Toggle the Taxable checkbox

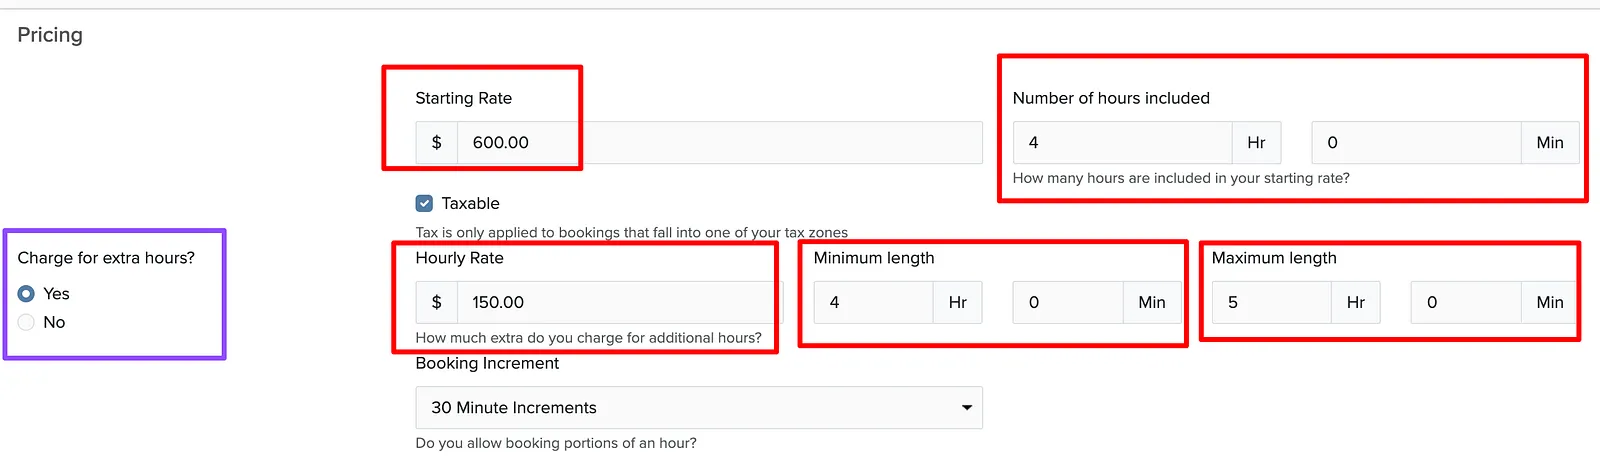(x=424, y=203)
